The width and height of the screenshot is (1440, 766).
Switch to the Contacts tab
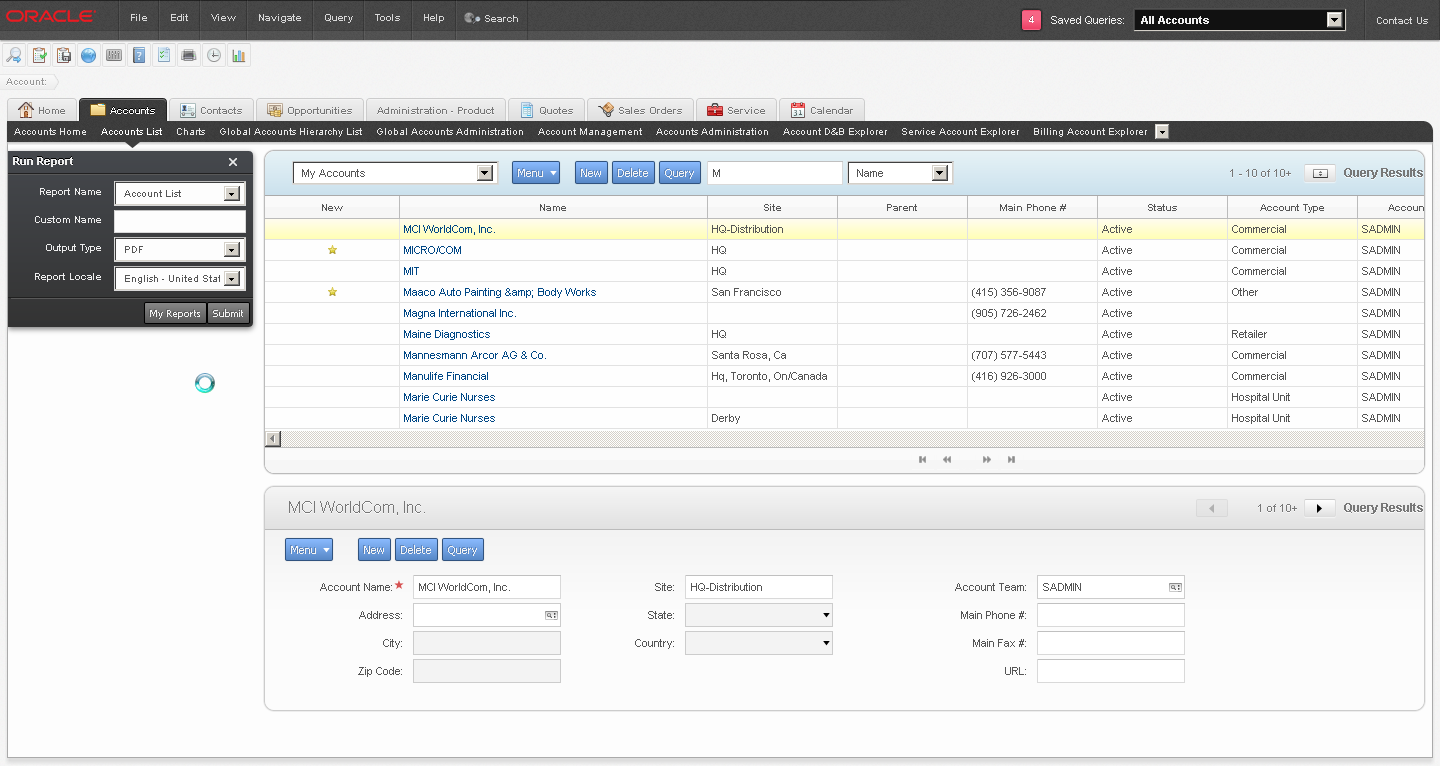coord(211,110)
